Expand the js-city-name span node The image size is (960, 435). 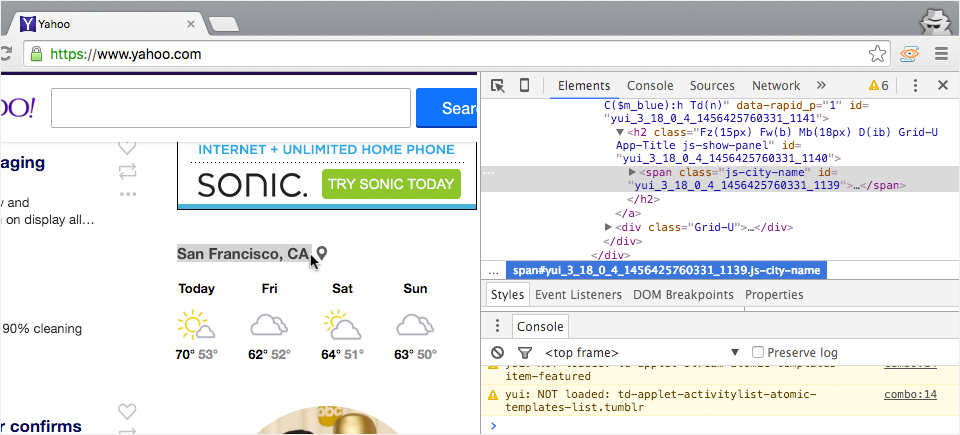(631, 172)
